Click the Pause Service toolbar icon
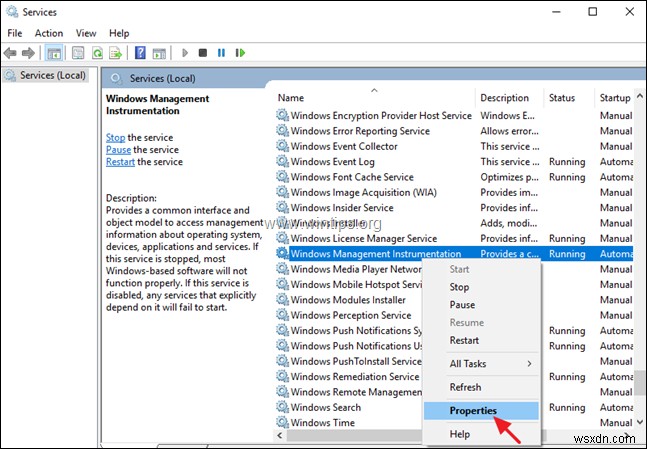Screen dimensions: 647x449 pyautogui.click(x=222, y=53)
